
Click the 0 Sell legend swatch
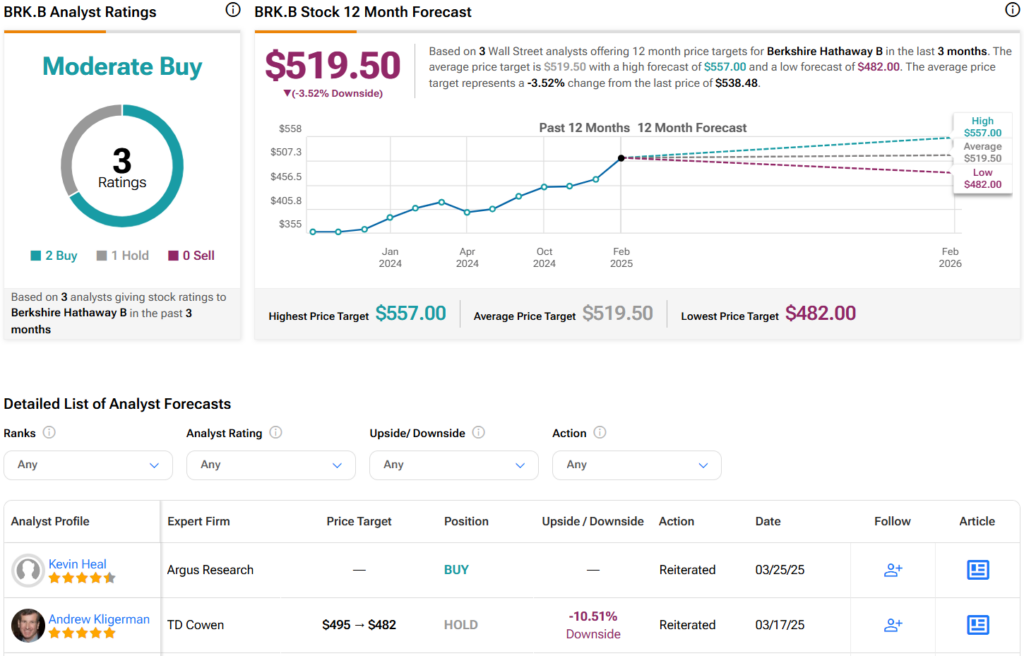173,255
